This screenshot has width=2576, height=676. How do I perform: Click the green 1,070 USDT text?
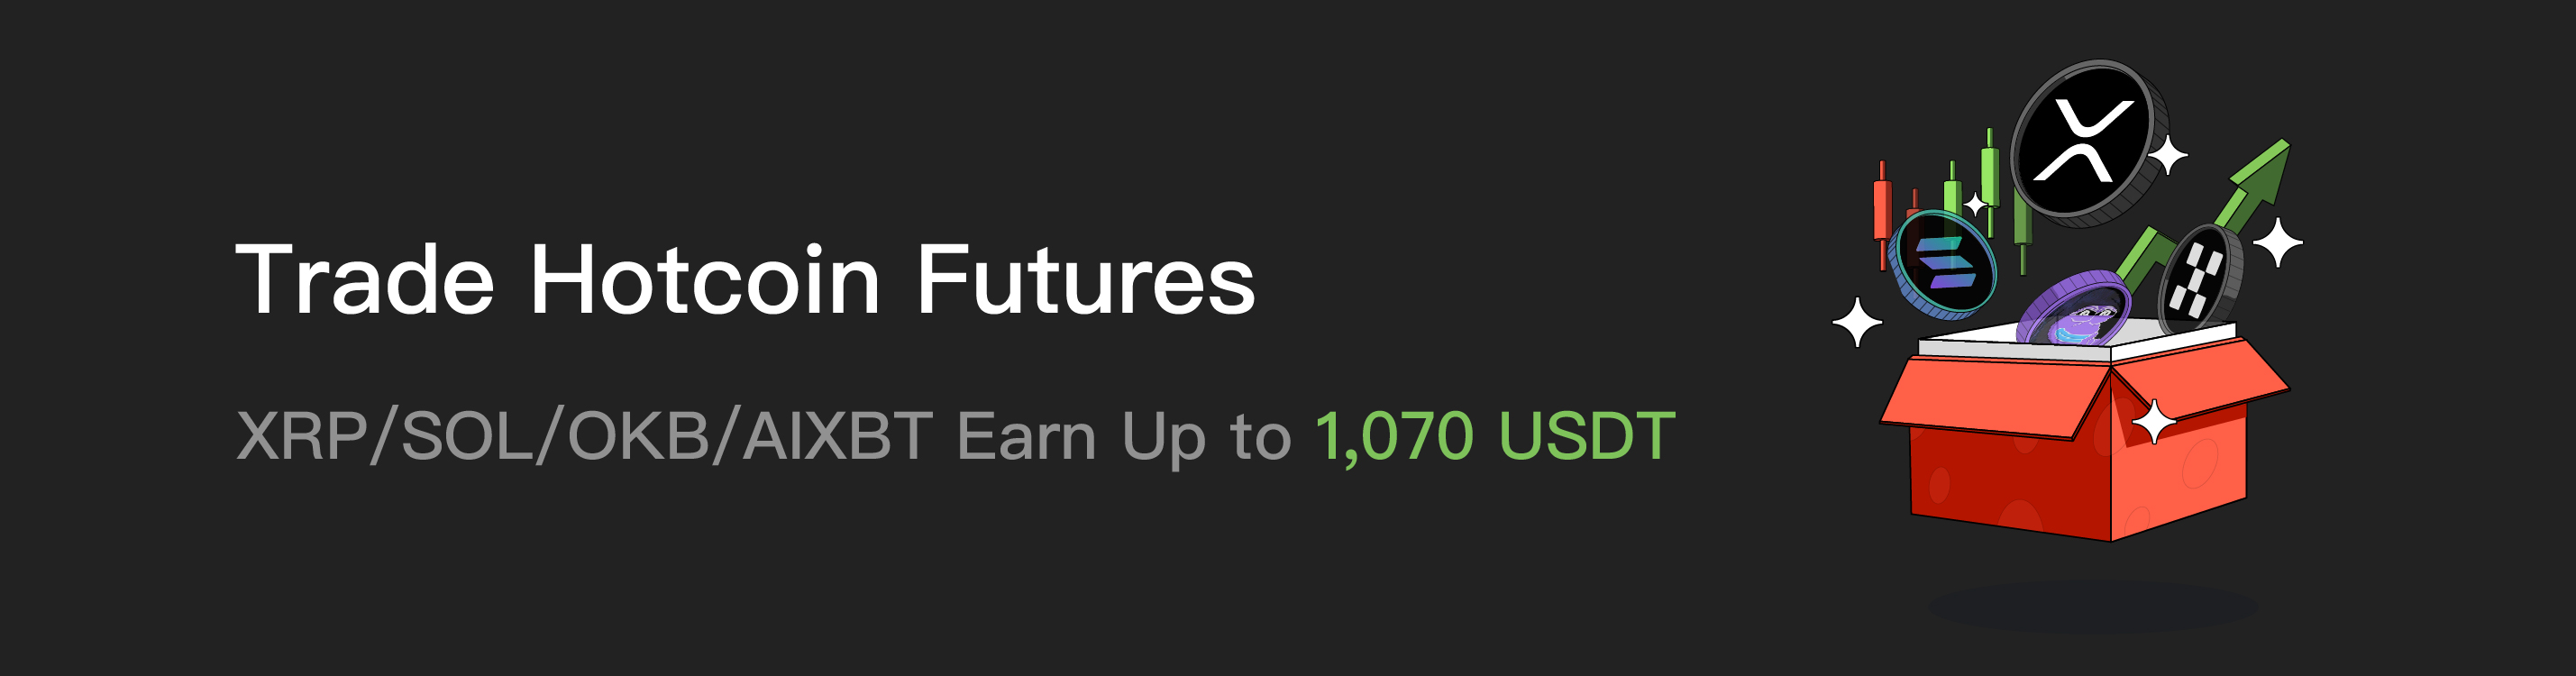(1495, 436)
